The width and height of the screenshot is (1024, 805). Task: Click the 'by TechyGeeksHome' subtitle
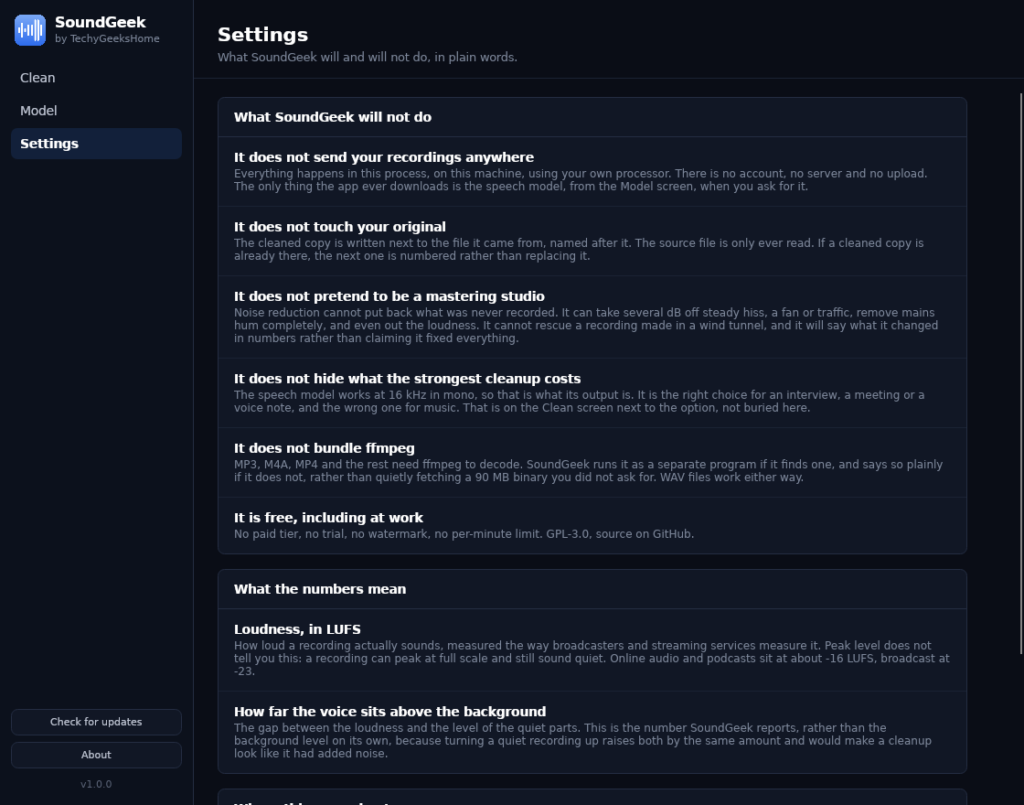[x=107, y=39]
